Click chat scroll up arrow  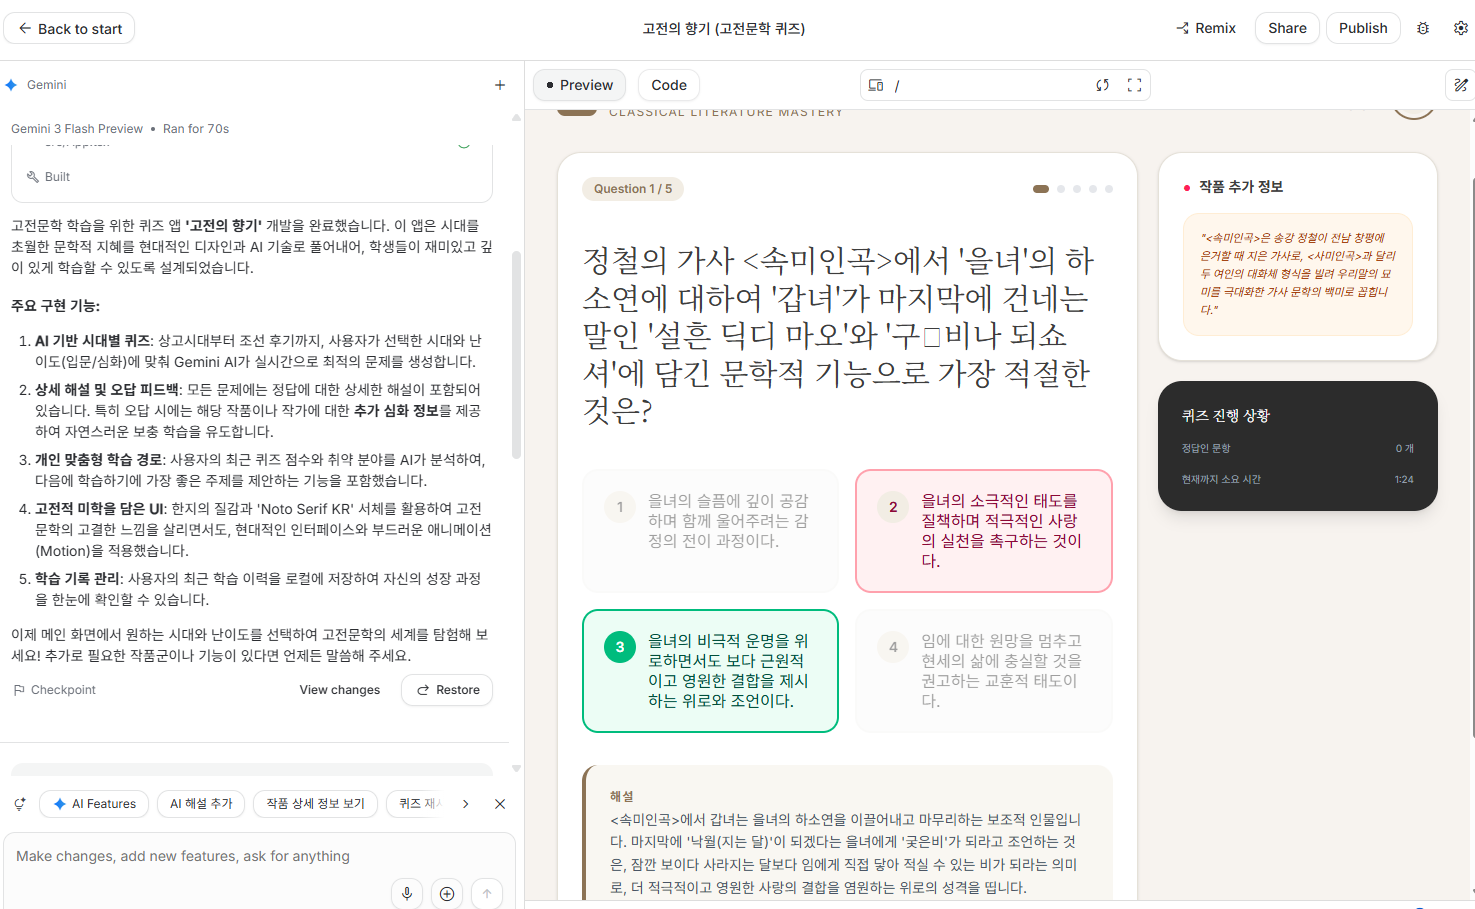517,117
